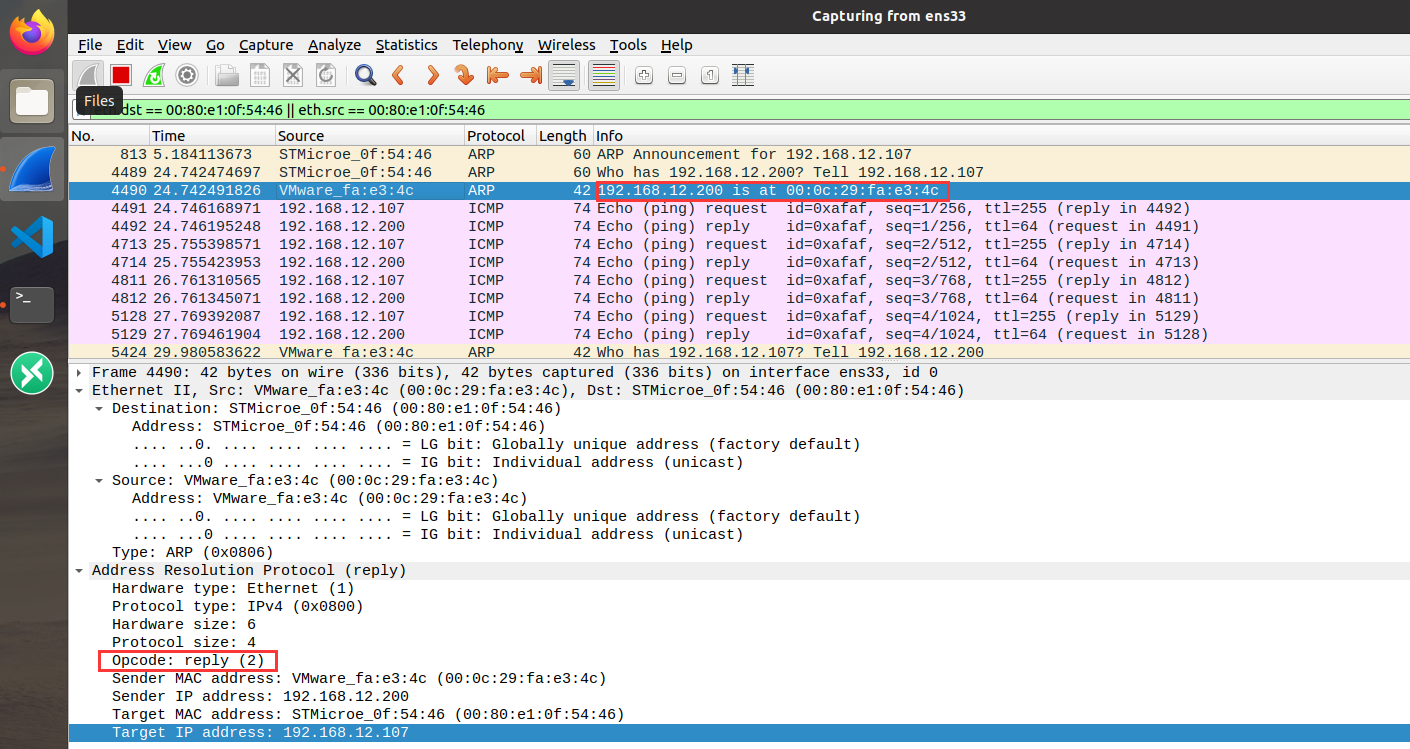Collapse the Address Resolution Protocol section
This screenshot has width=1410, height=749.
coord(79,570)
